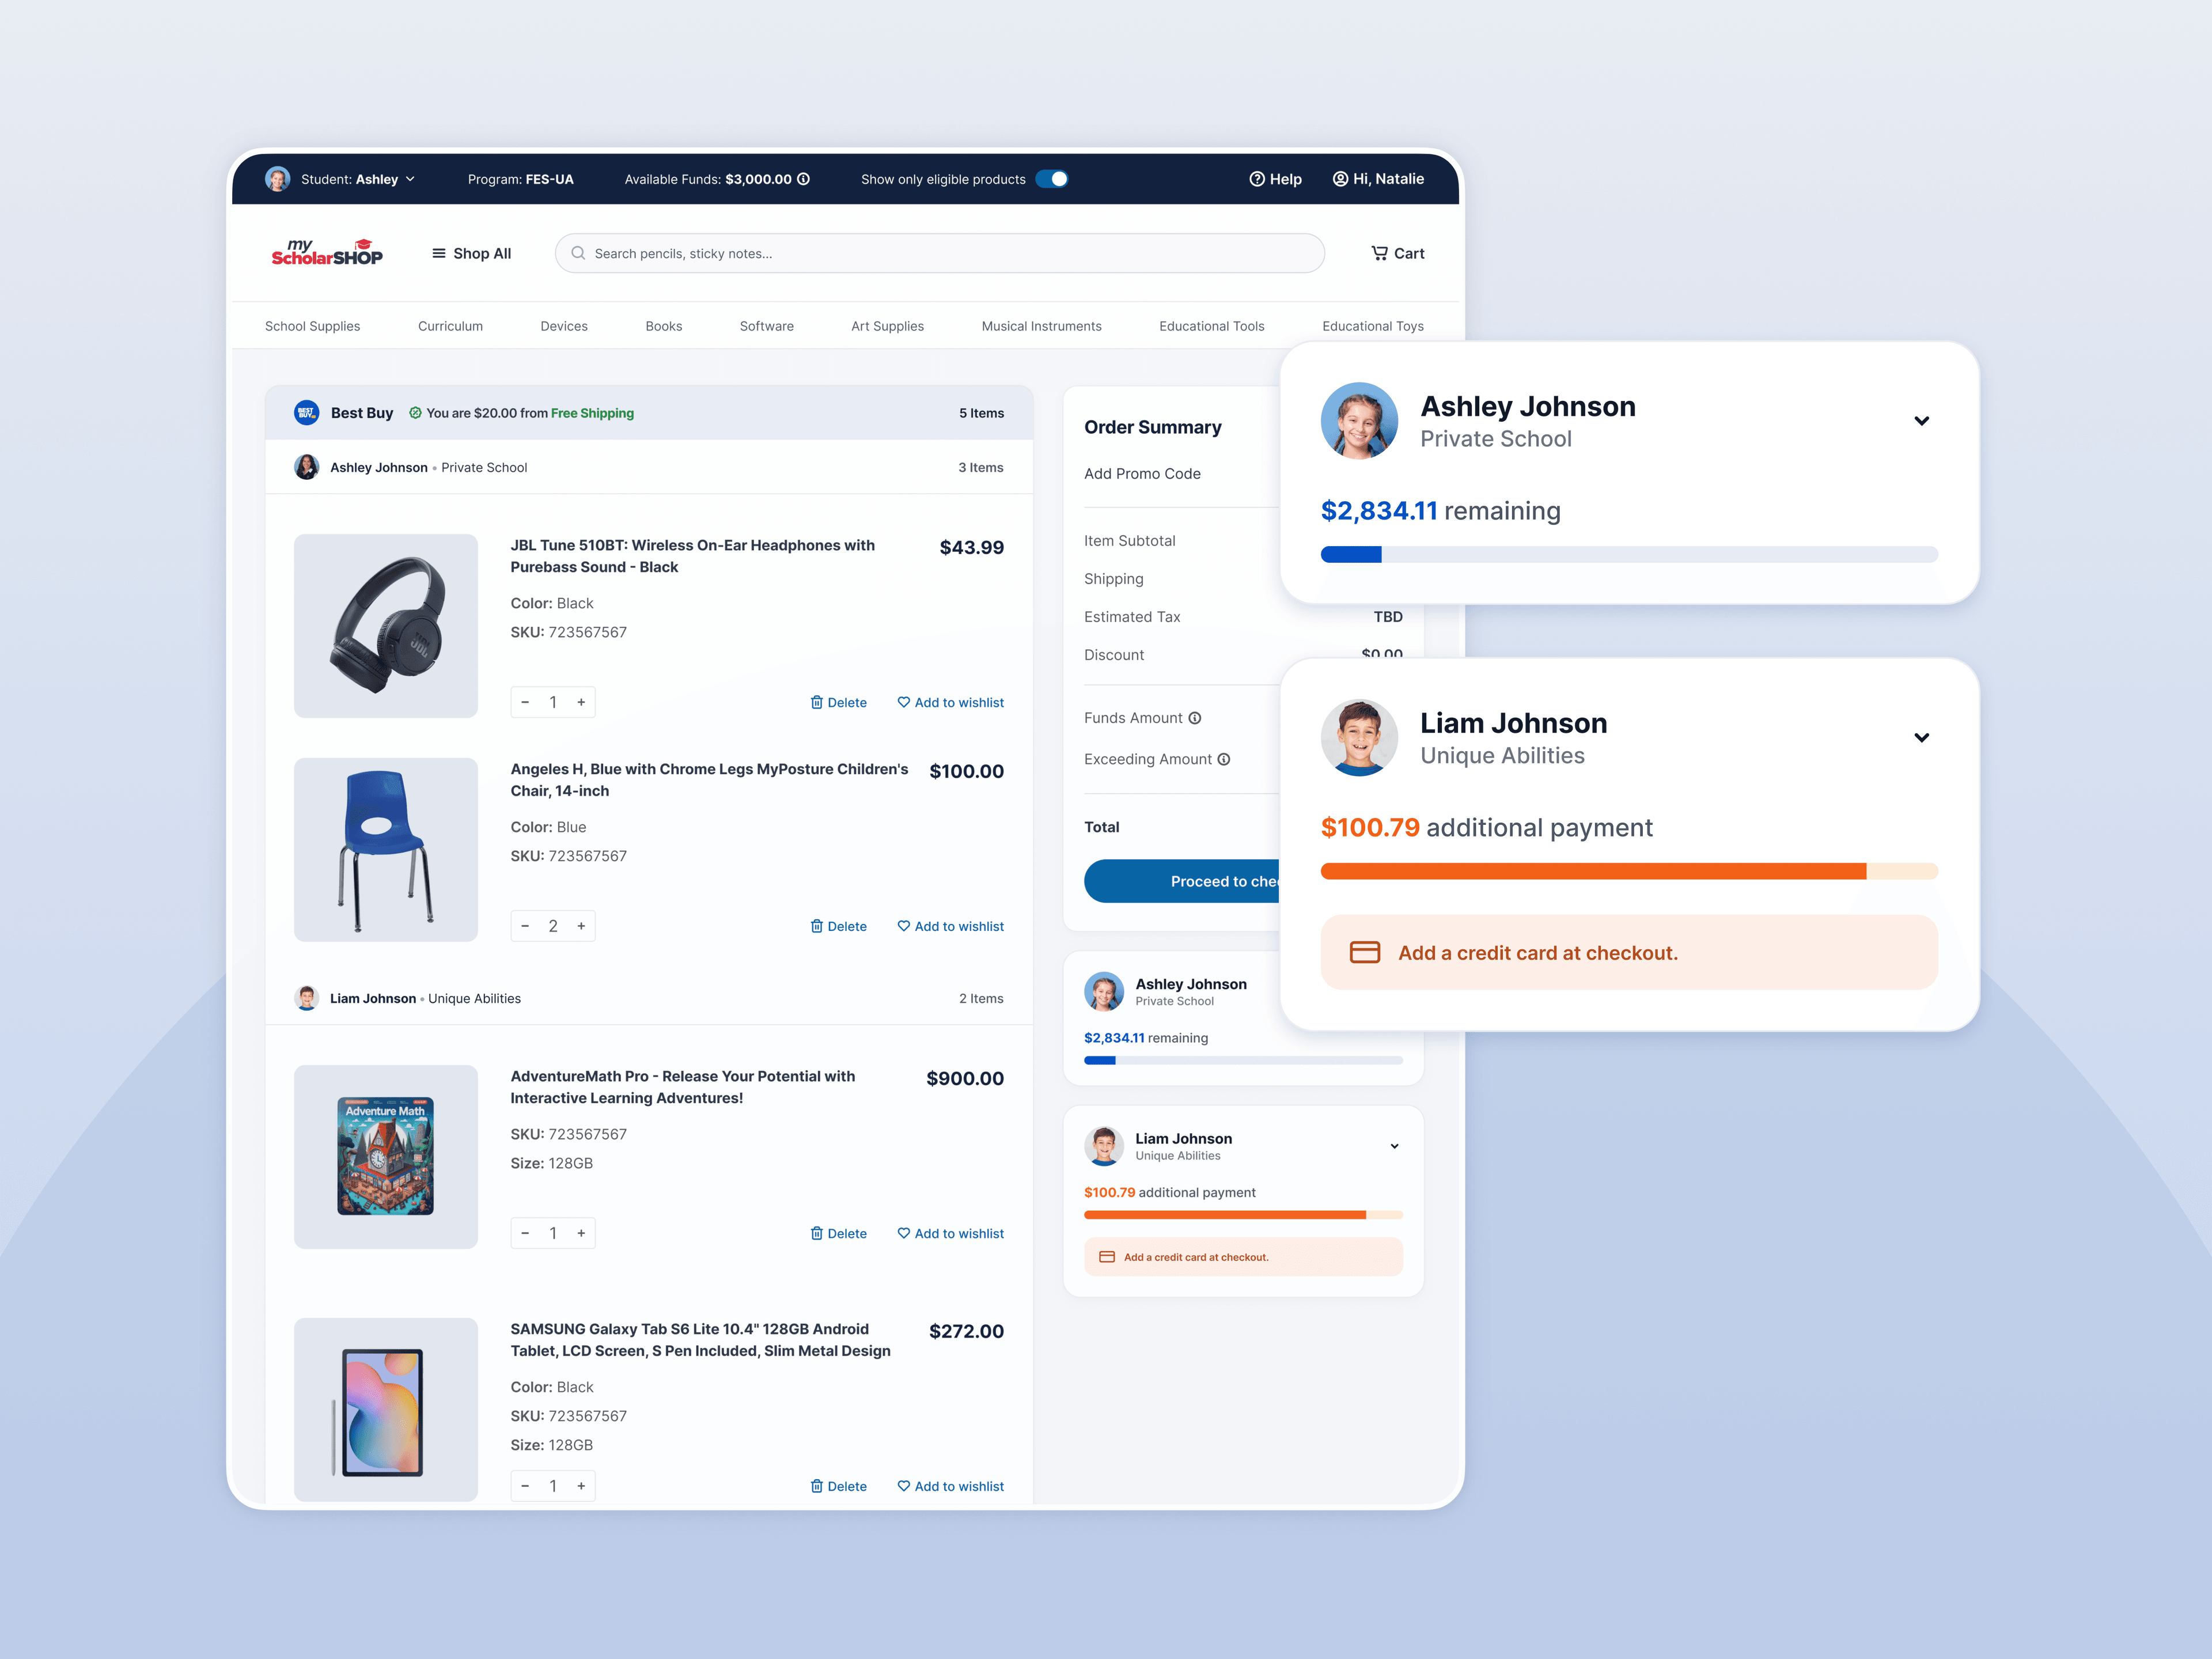This screenshot has height=1659, width=2212.
Task: Open the Cart
Action: pos(1397,253)
